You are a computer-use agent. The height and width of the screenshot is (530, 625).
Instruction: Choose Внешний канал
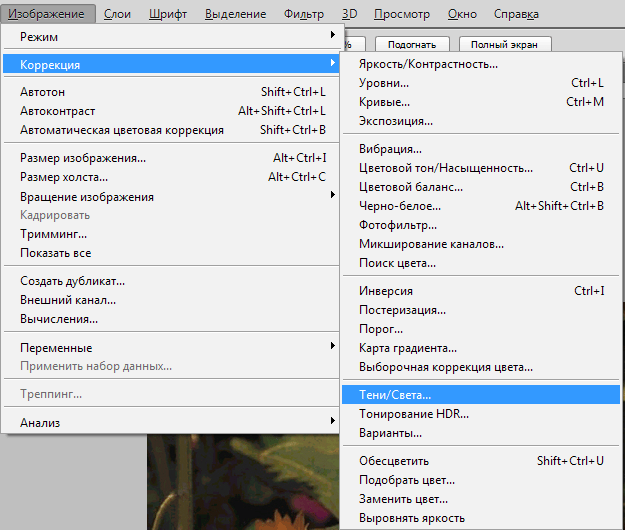tap(171, 300)
